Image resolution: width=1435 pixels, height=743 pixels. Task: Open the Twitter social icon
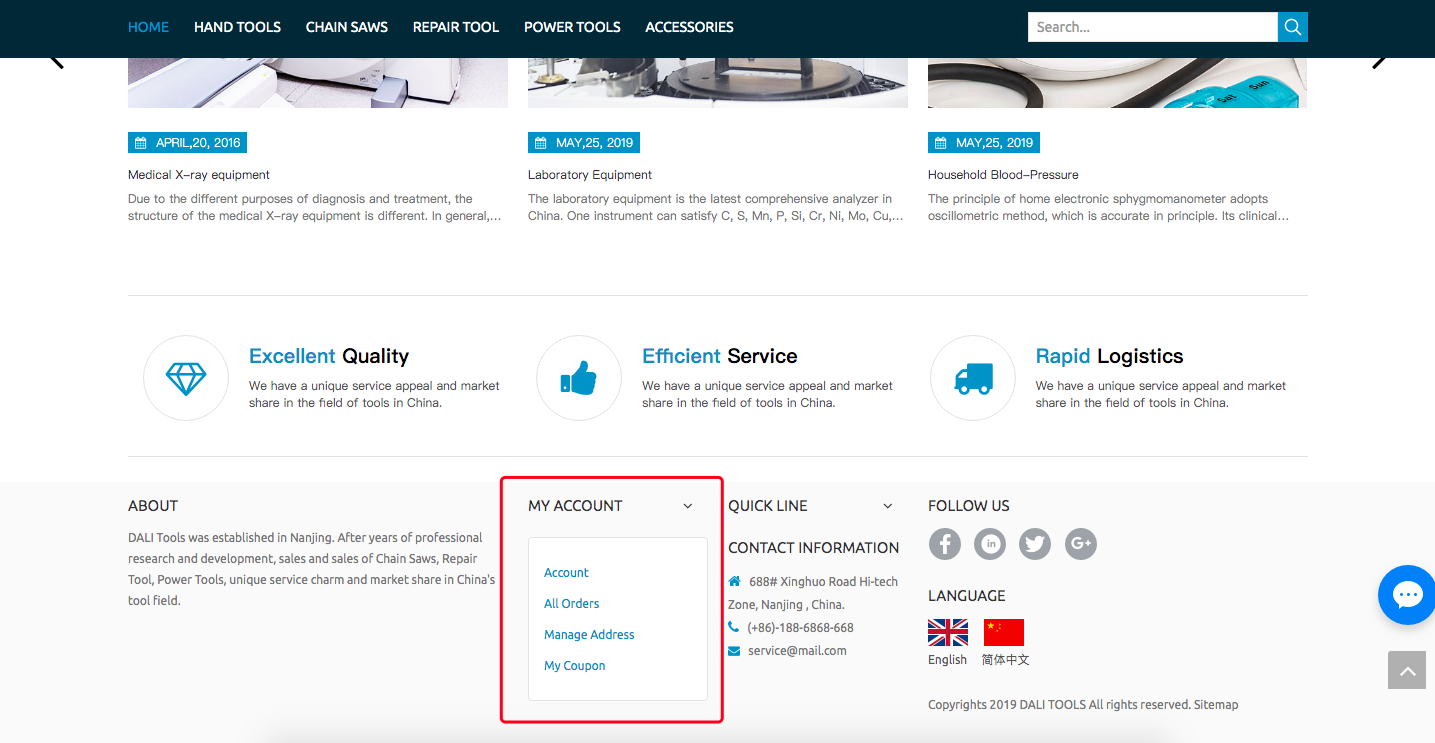point(1035,544)
